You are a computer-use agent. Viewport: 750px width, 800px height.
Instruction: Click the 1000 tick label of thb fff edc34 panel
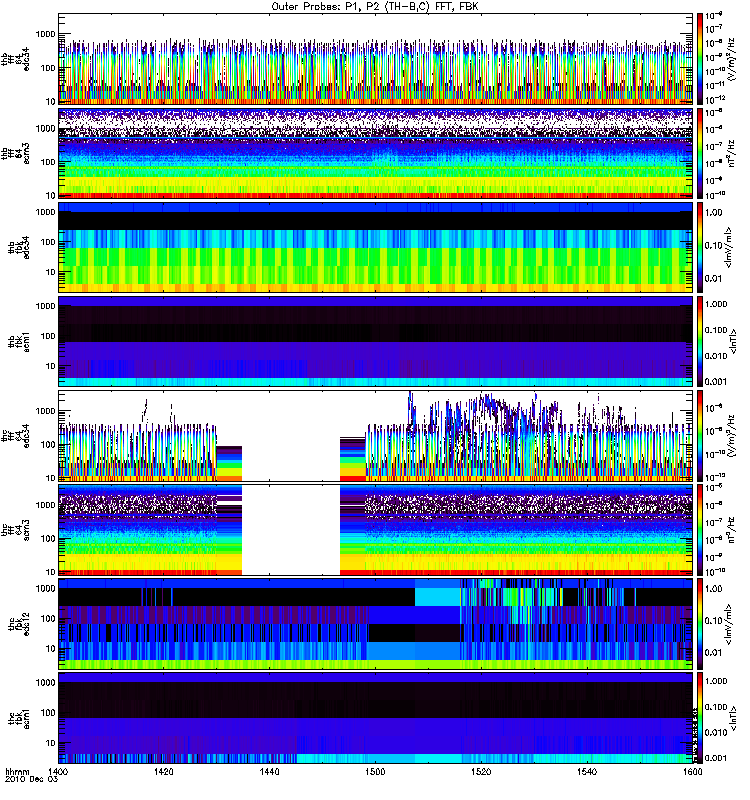point(45,34)
